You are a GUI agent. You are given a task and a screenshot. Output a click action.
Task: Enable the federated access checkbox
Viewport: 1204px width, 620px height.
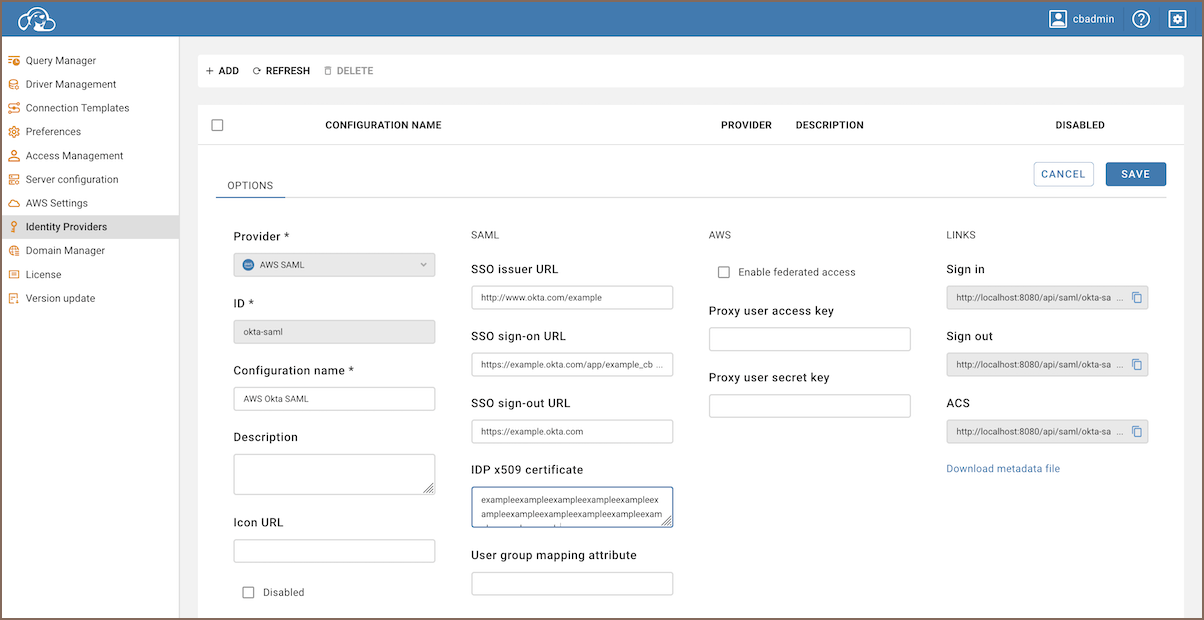(x=724, y=272)
